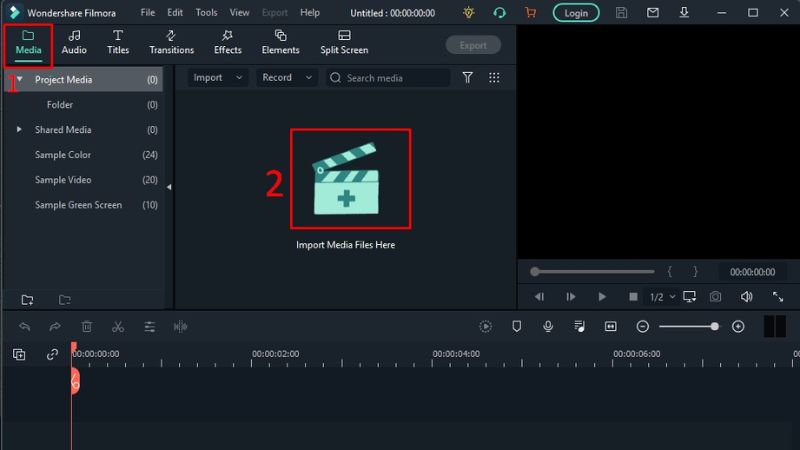Click the microphone voiceover record icon
This screenshot has height=450, width=800.
(548, 326)
